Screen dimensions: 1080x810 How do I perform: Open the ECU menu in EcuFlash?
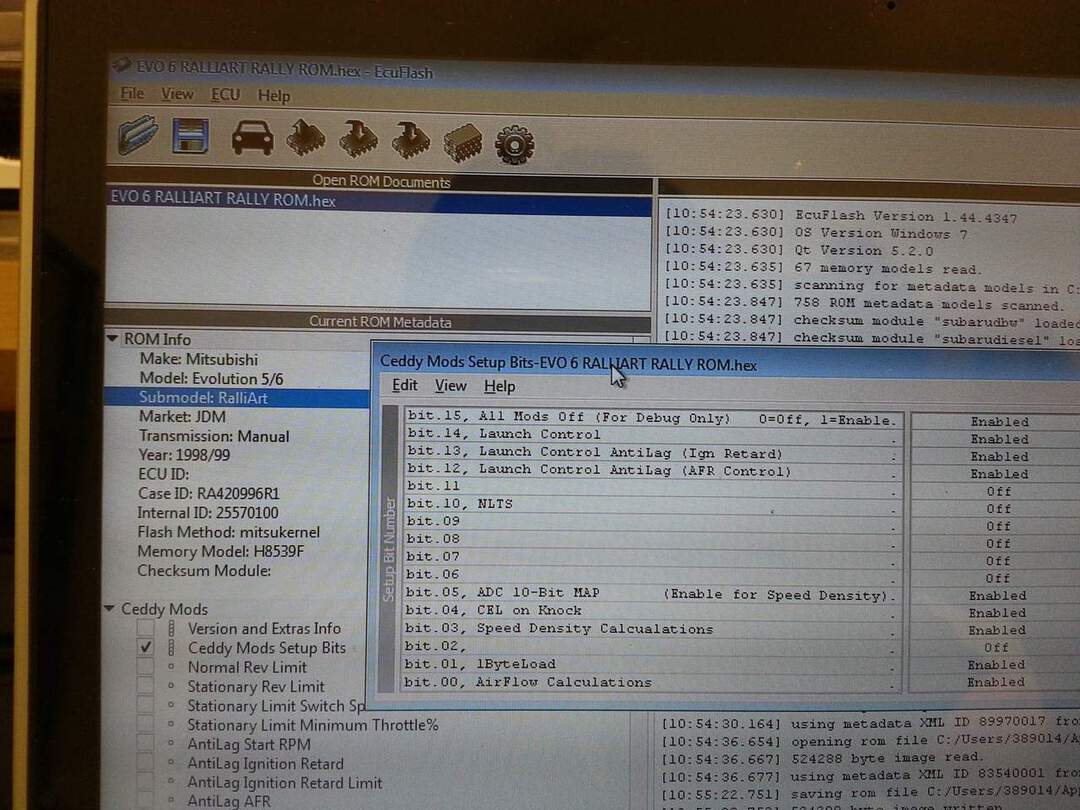[x=225, y=94]
